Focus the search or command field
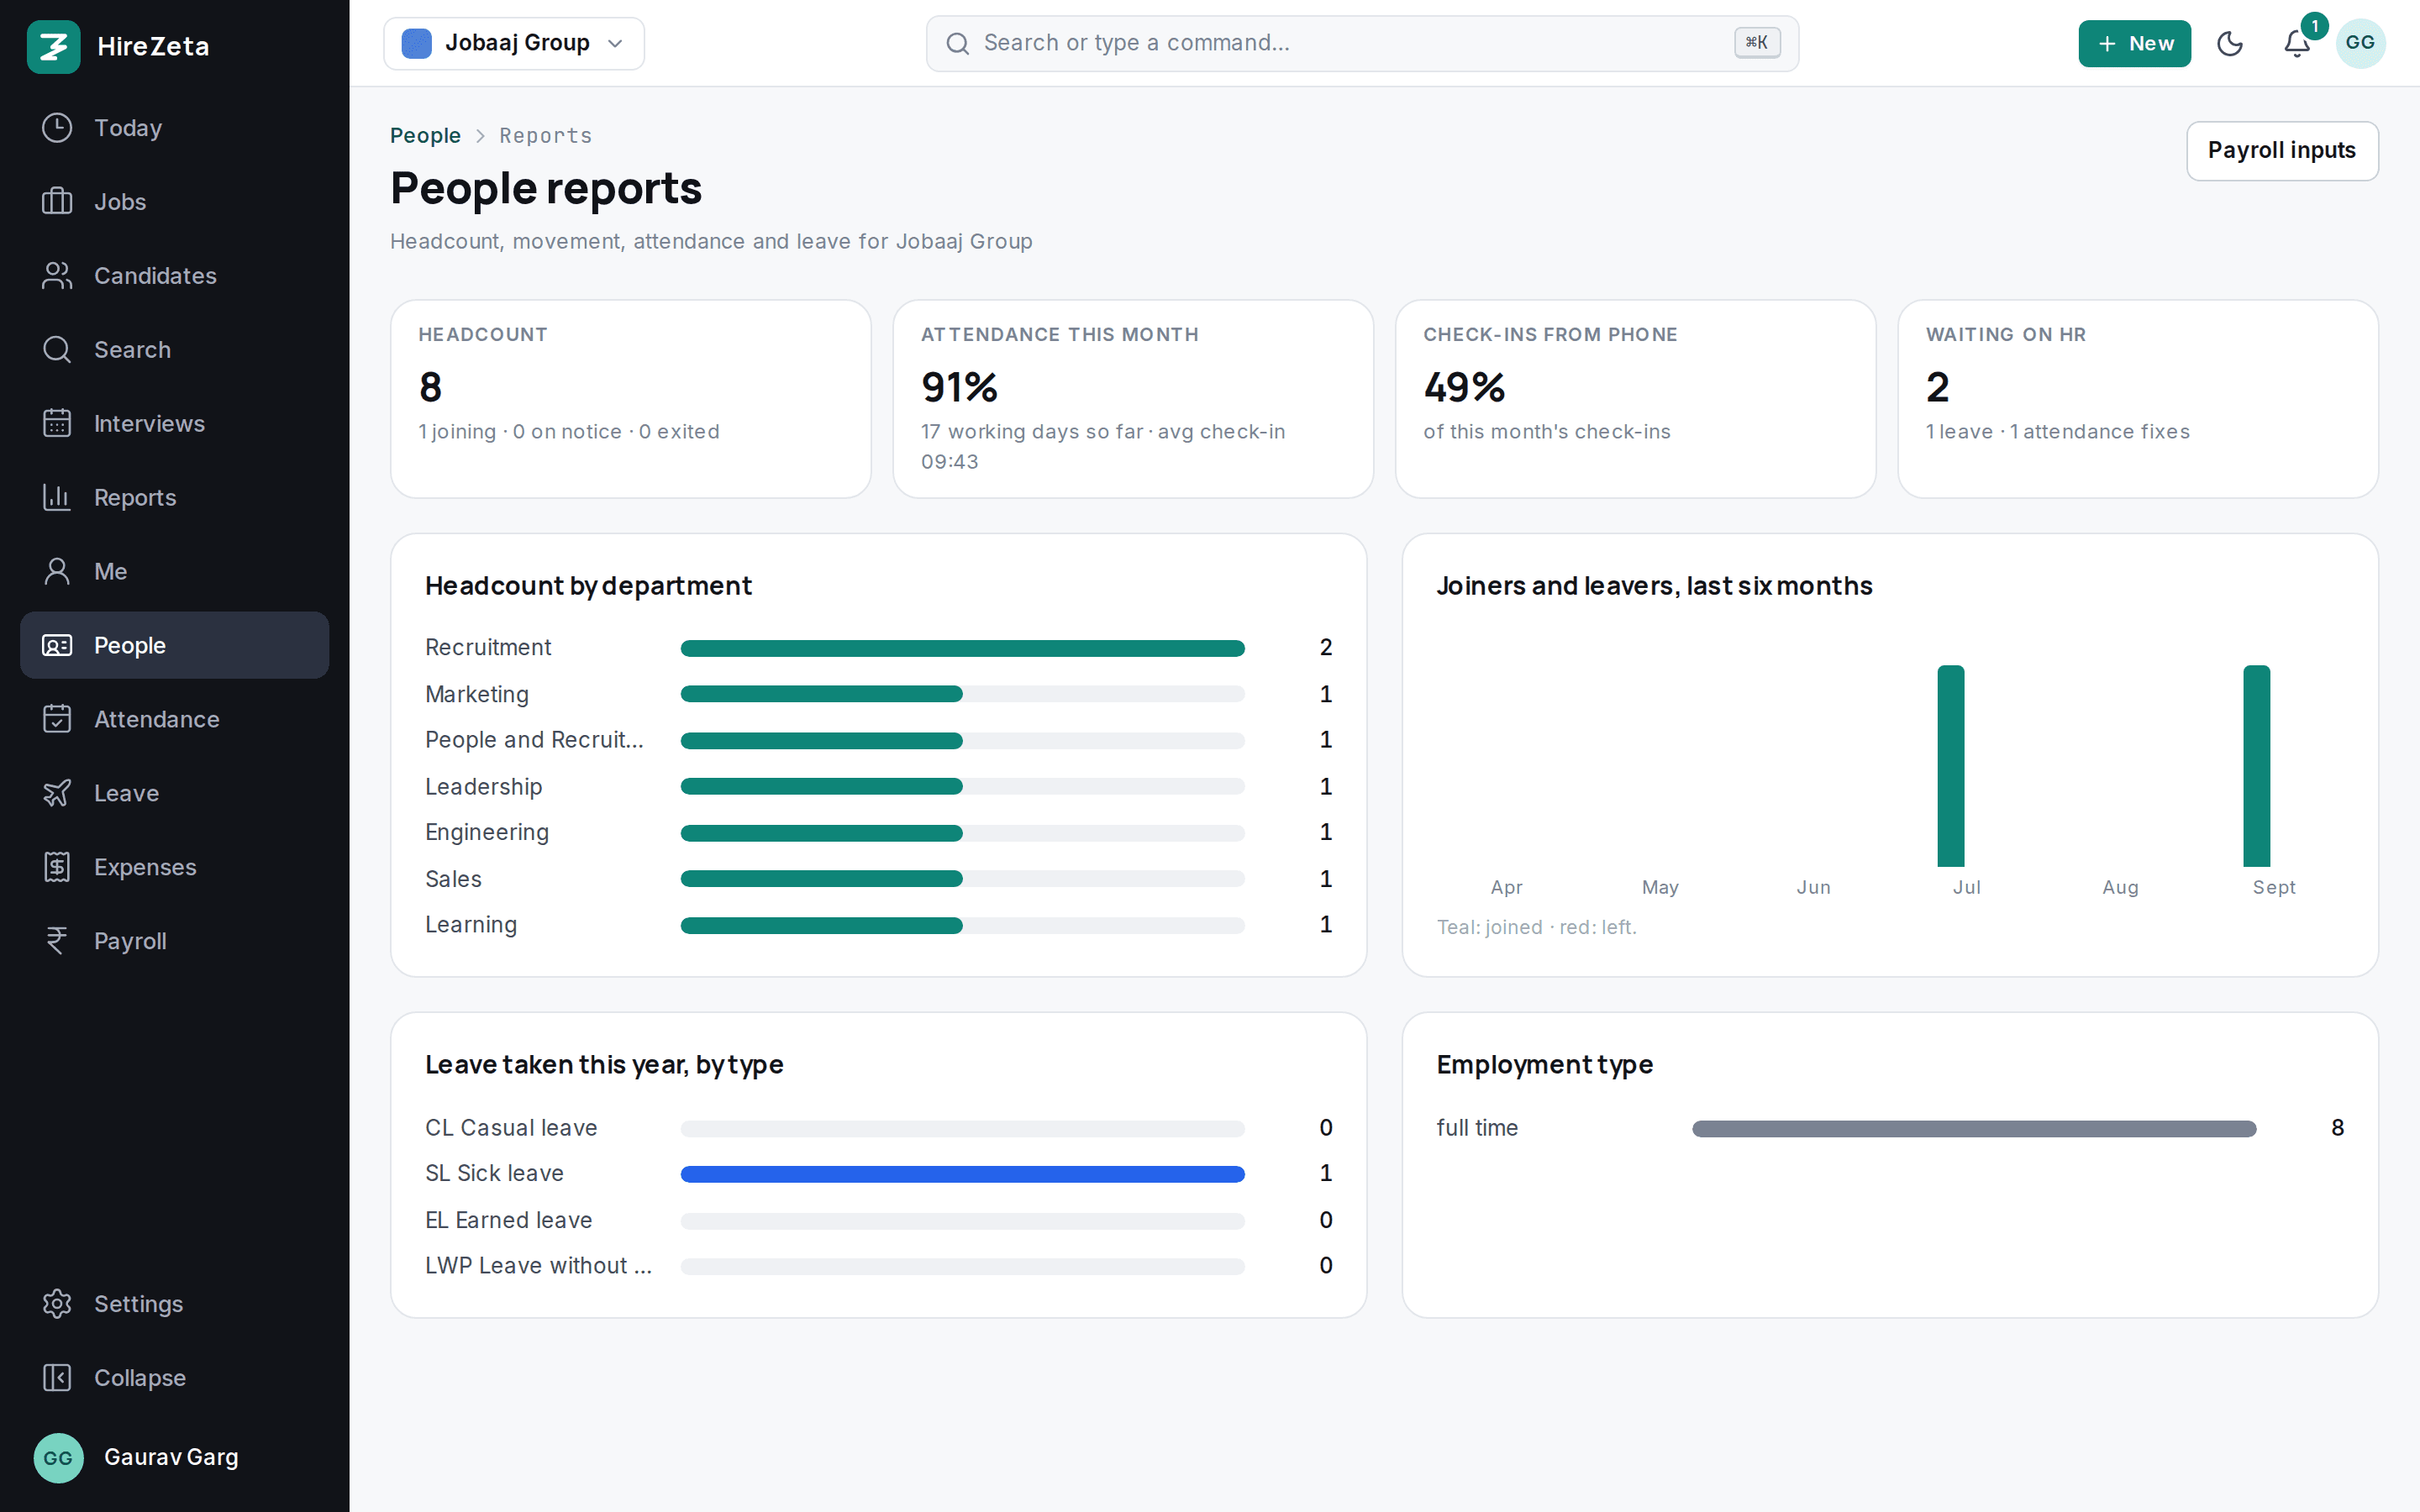2420x1512 pixels. click(1362, 43)
